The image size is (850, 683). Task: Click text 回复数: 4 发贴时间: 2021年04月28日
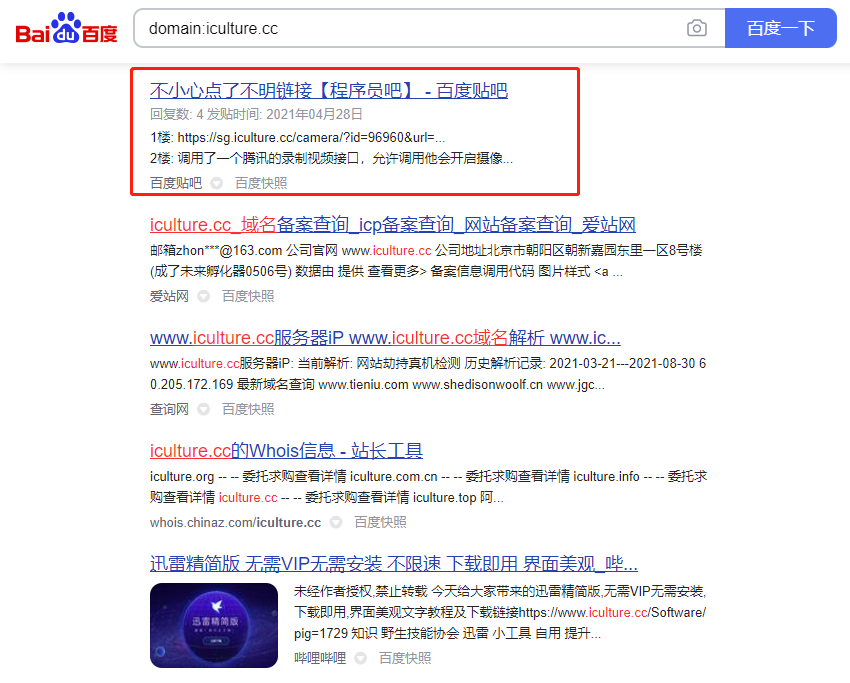[256, 114]
